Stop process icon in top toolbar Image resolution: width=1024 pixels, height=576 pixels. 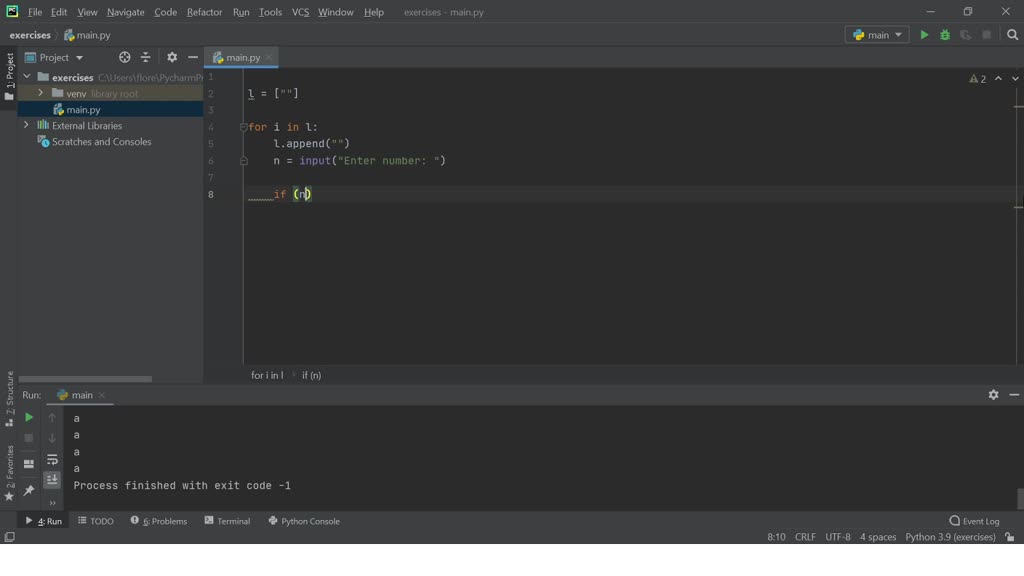987,35
